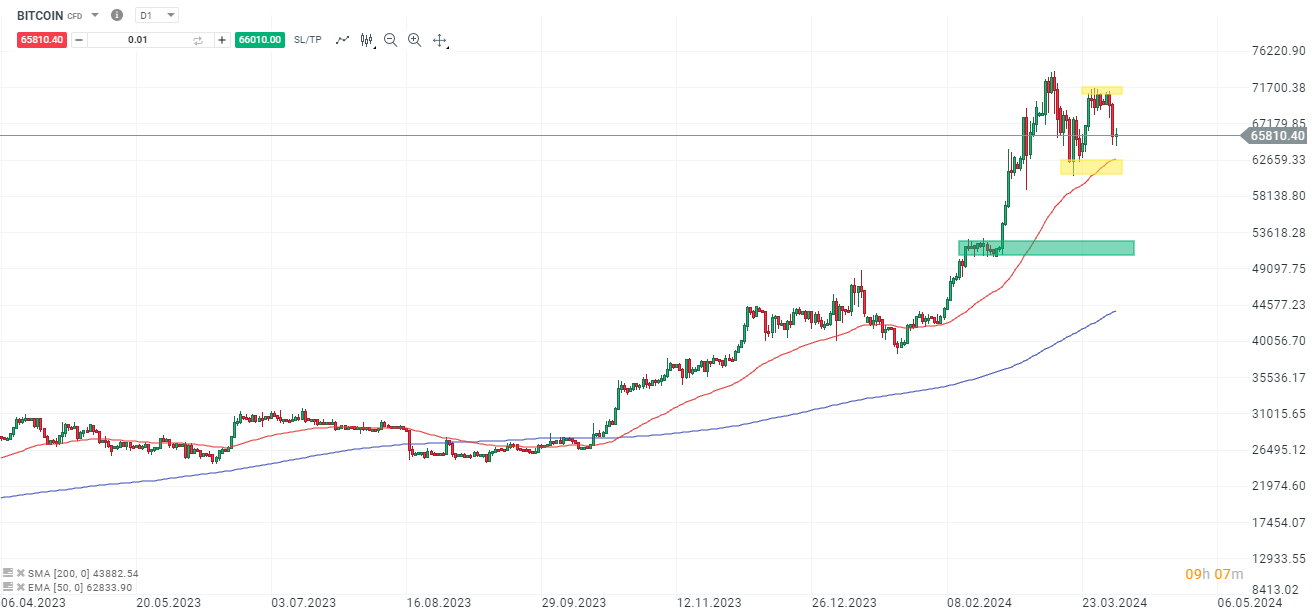The height and width of the screenshot is (615, 1312).
Task: Click the 0.01 quantity input field
Action: [x=139, y=39]
